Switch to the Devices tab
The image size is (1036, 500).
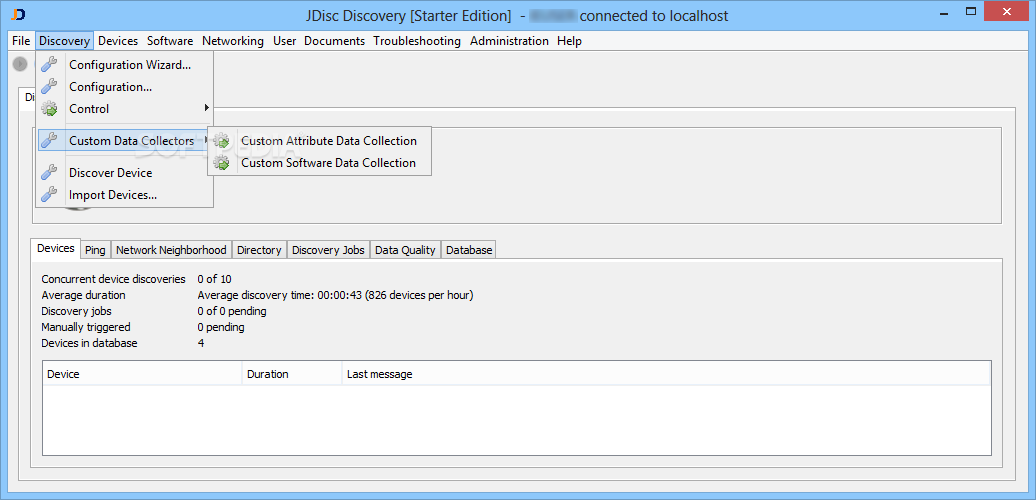(x=56, y=248)
